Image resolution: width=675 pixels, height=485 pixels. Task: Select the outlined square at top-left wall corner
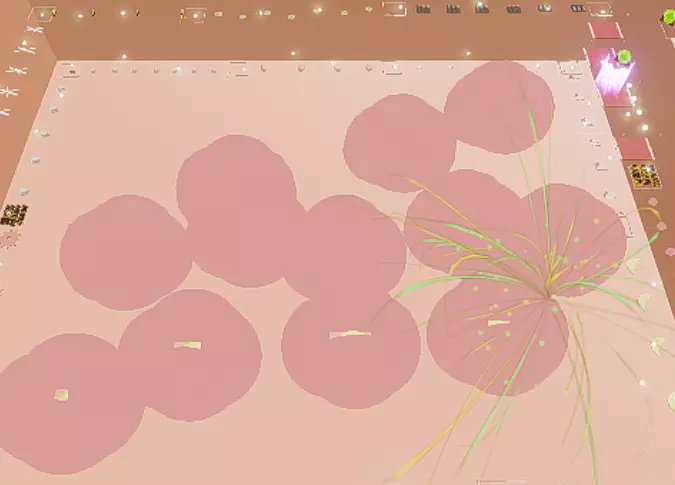(41, 14)
